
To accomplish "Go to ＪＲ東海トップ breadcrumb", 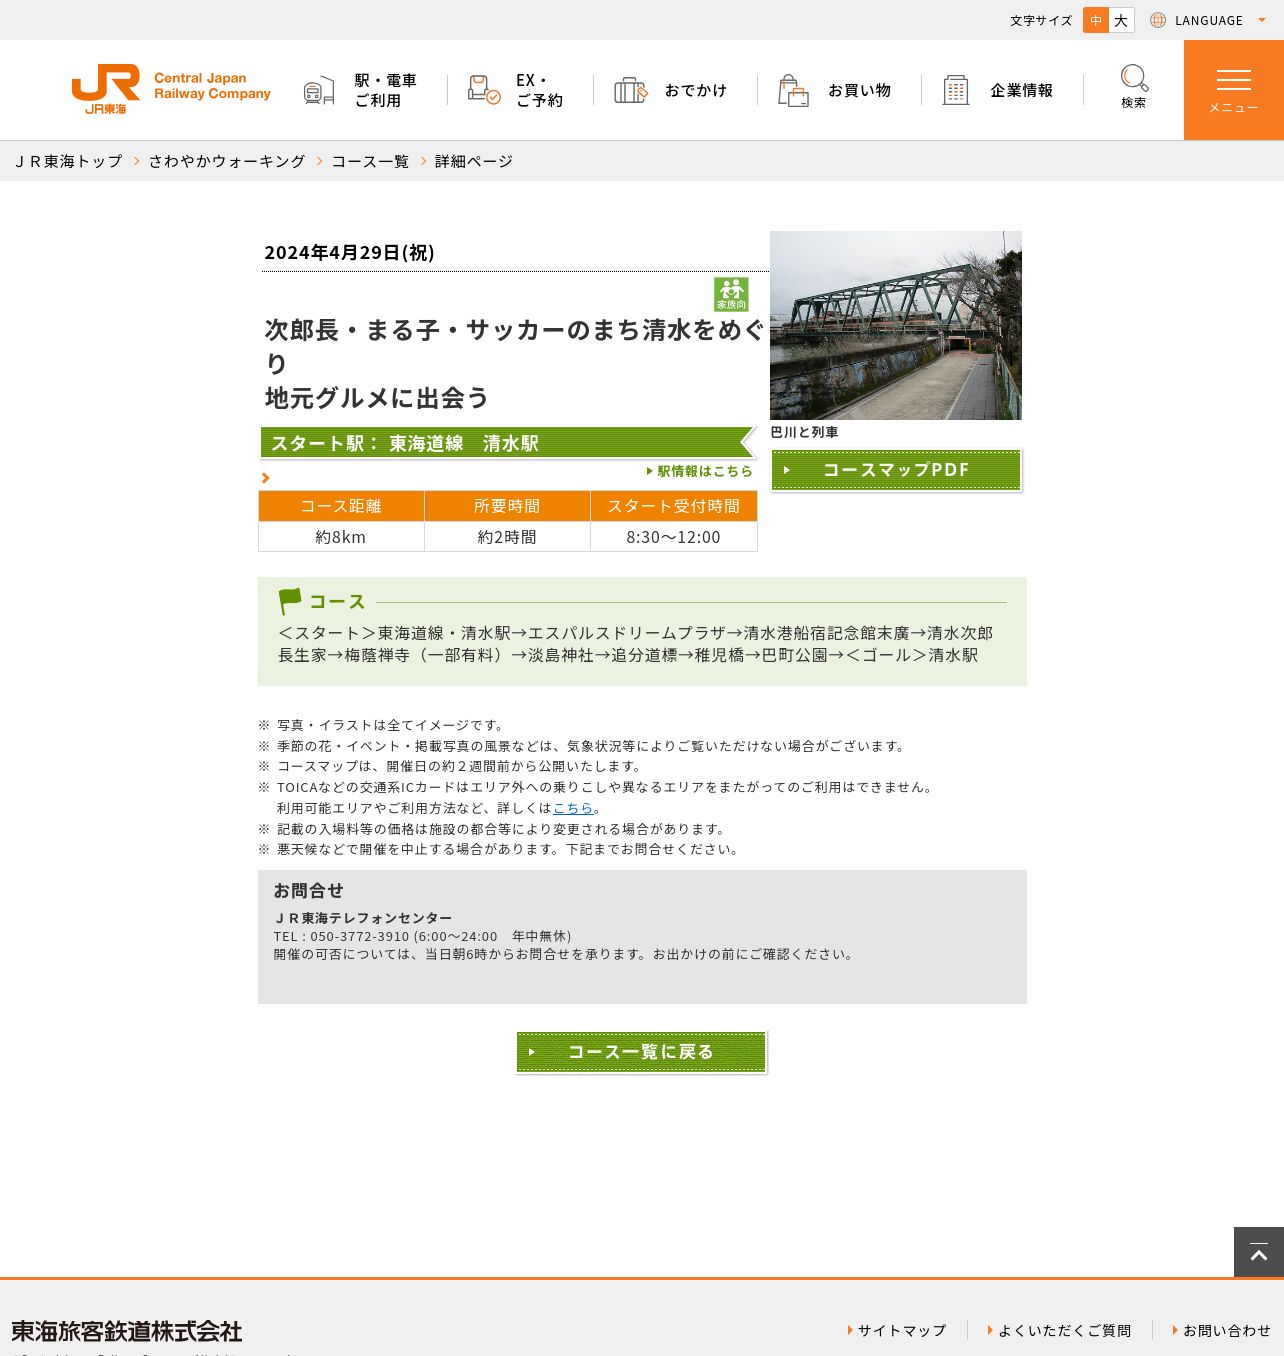I will click(x=68, y=161).
